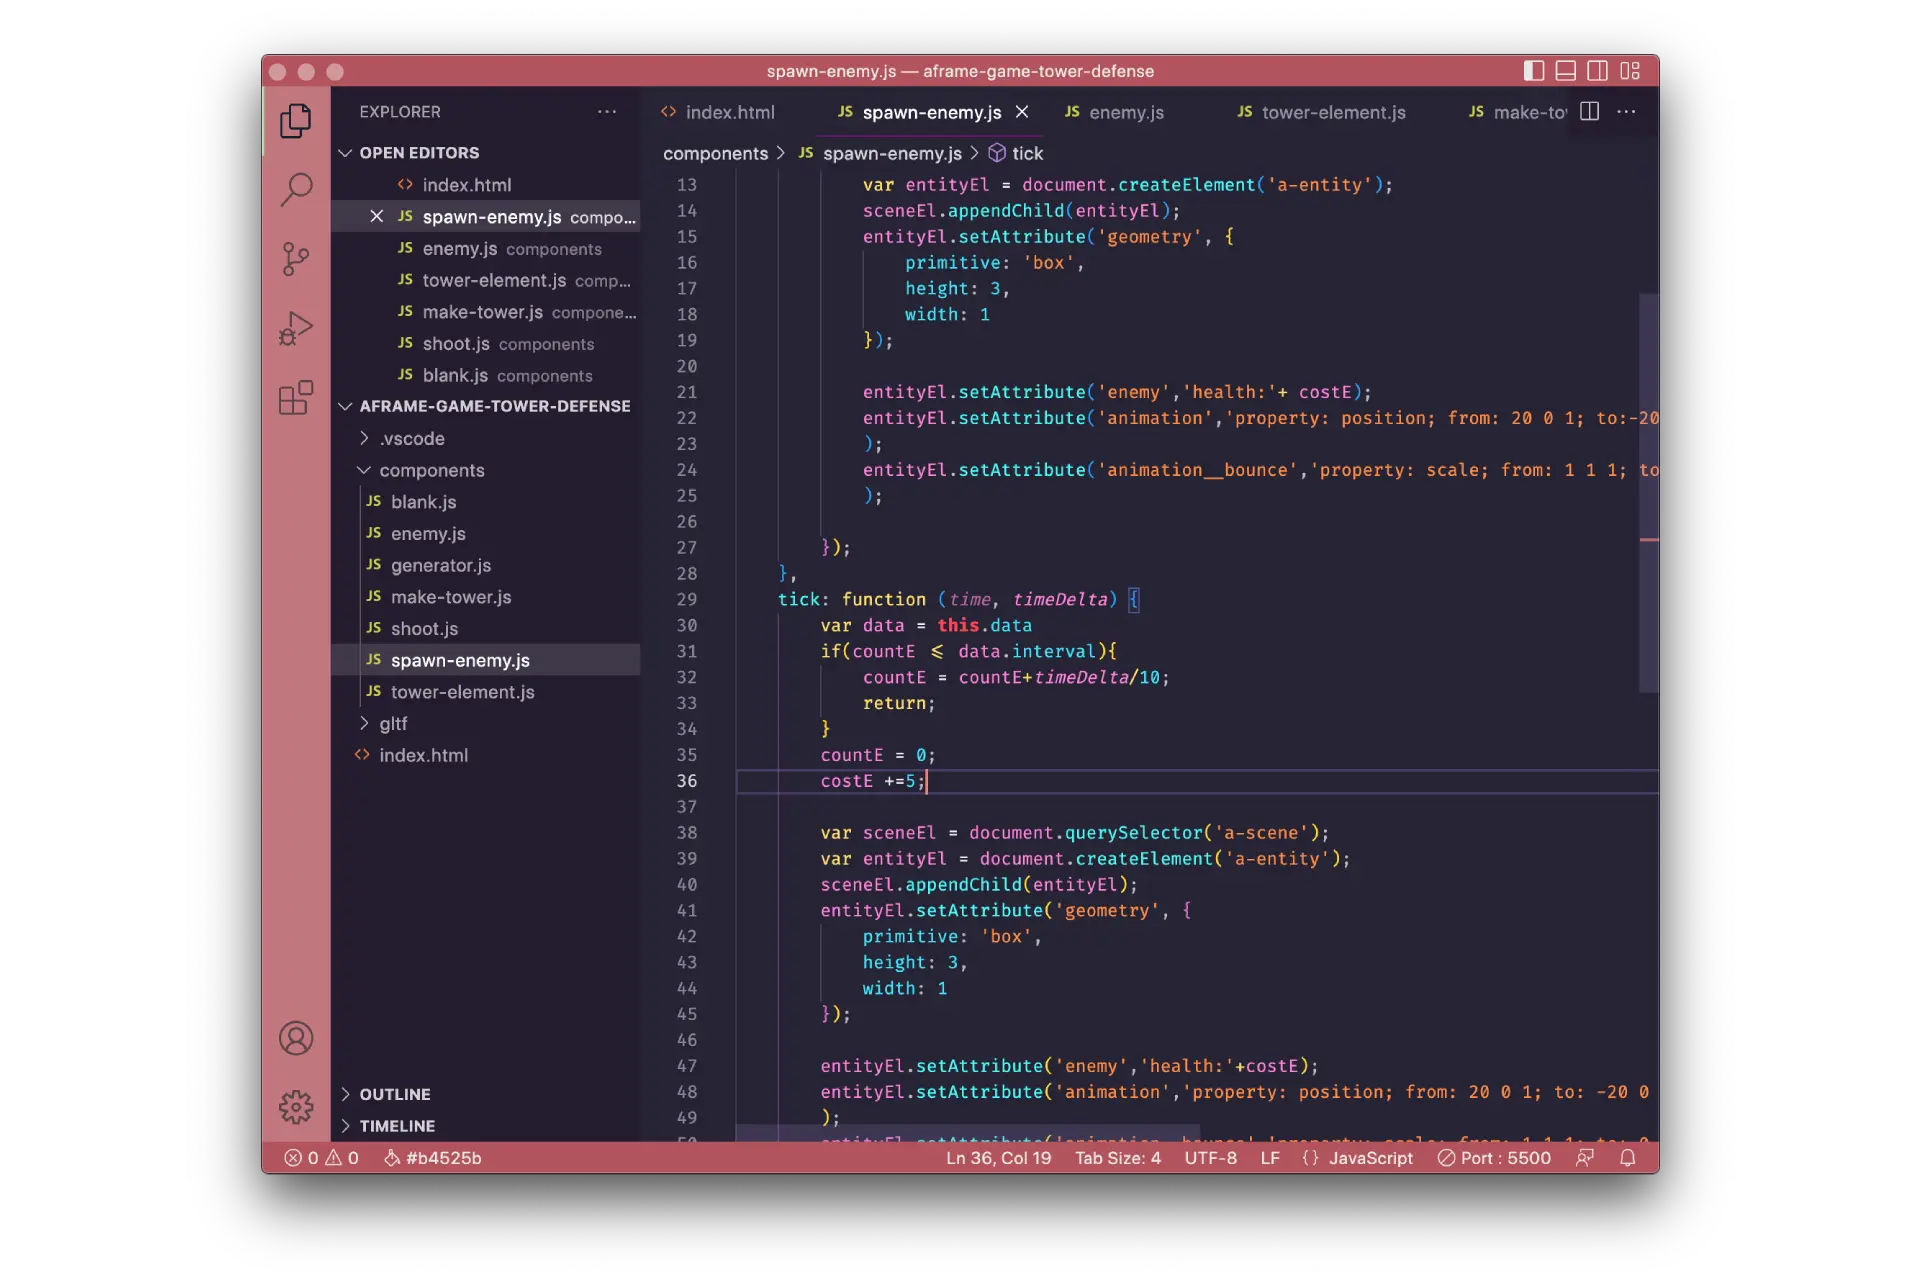
Task: Open the Search panel in the activity bar
Action: [295, 188]
